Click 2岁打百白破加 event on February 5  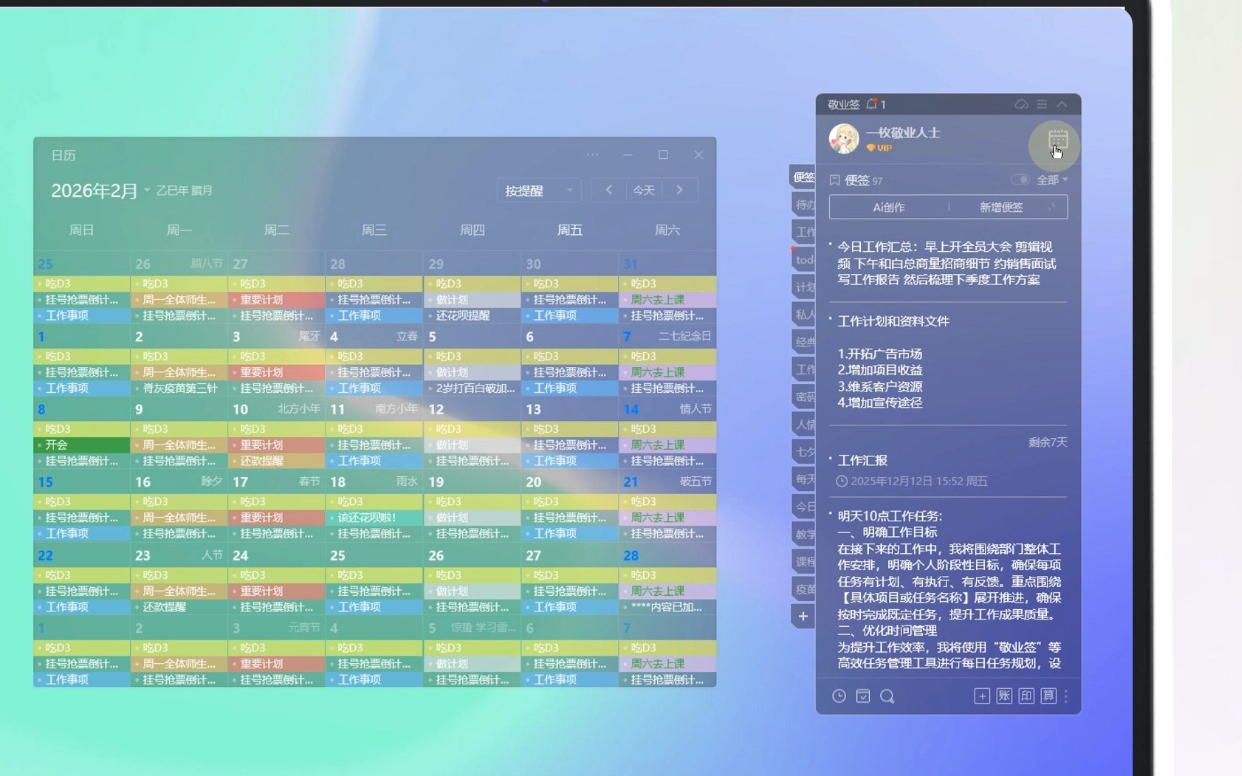[x=472, y=388]
